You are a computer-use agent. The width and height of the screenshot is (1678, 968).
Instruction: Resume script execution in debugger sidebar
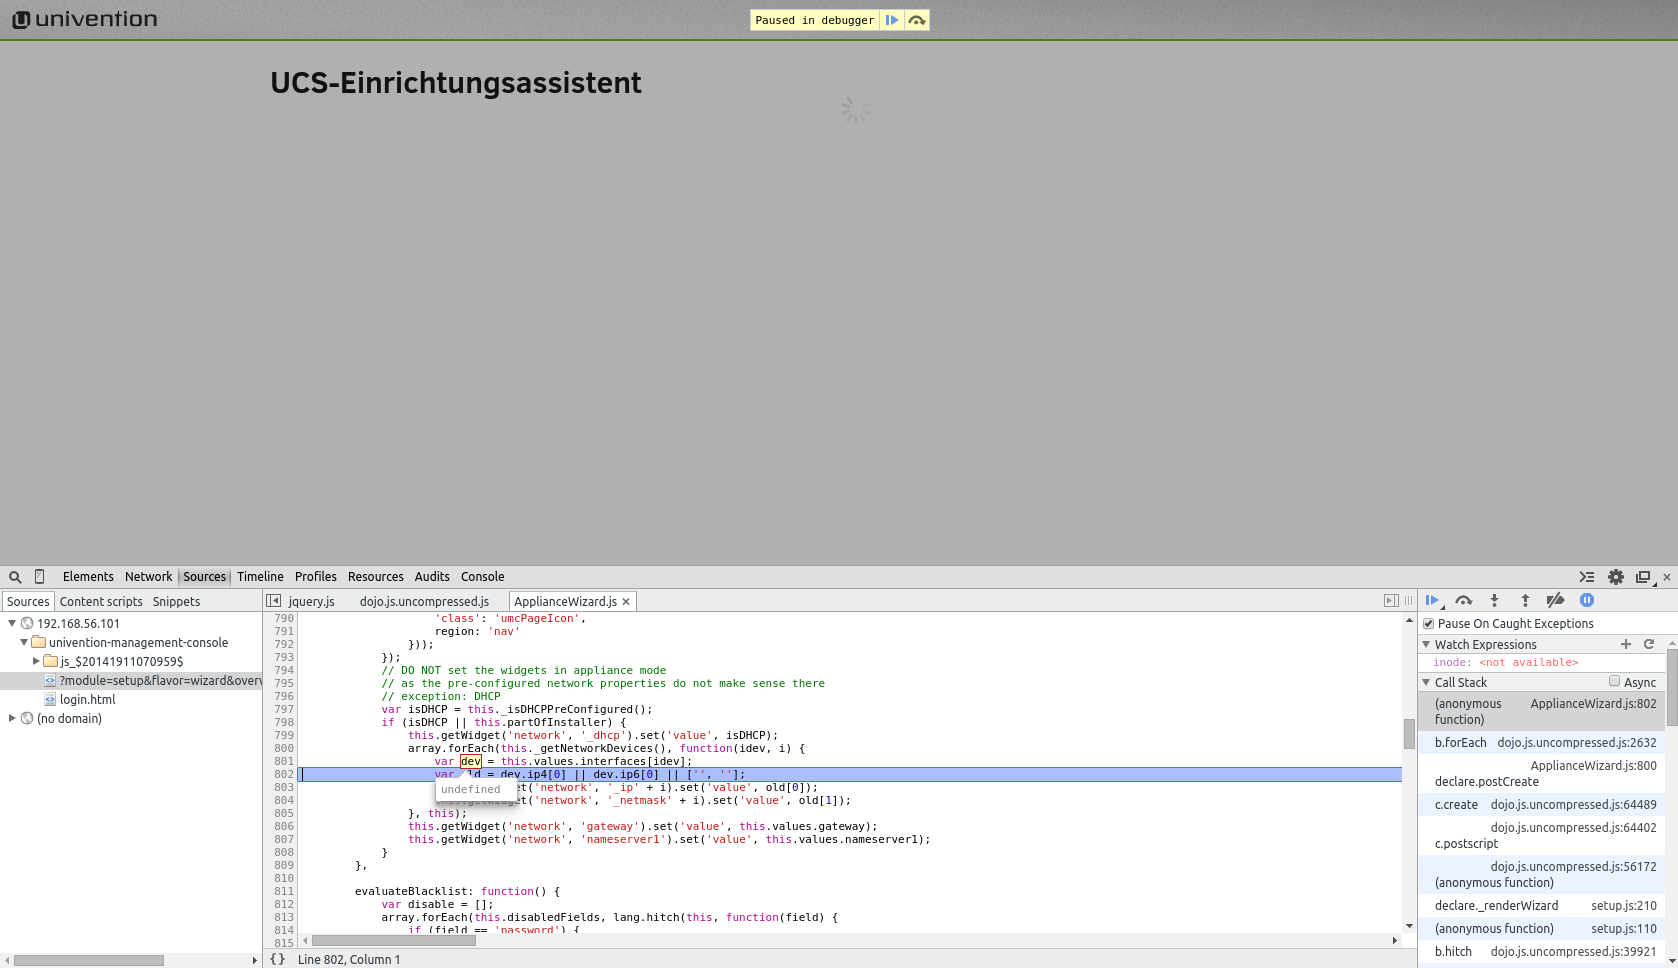[x=1432, y=601]
